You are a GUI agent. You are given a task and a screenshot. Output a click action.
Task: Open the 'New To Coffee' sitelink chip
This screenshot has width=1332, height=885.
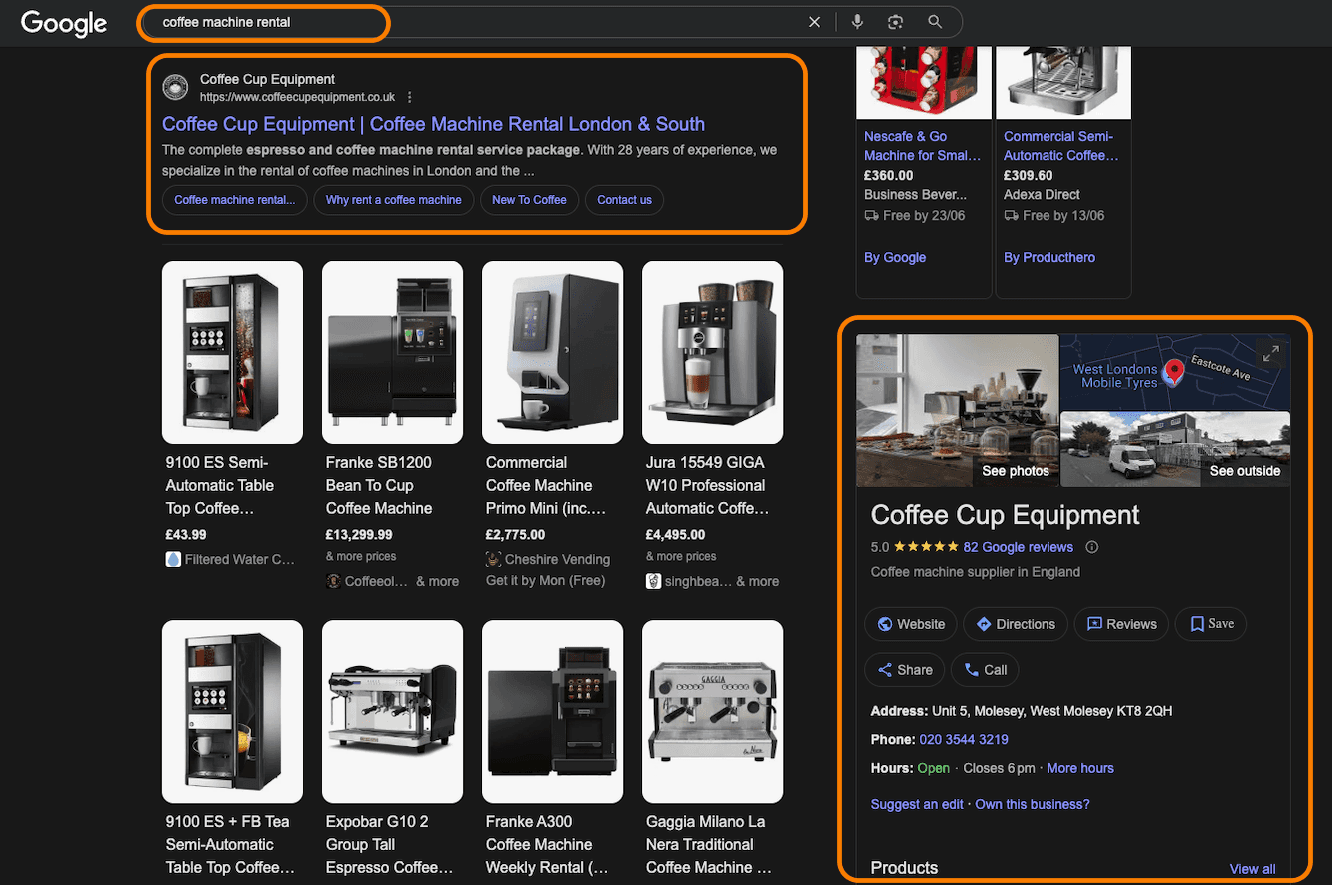529,200
